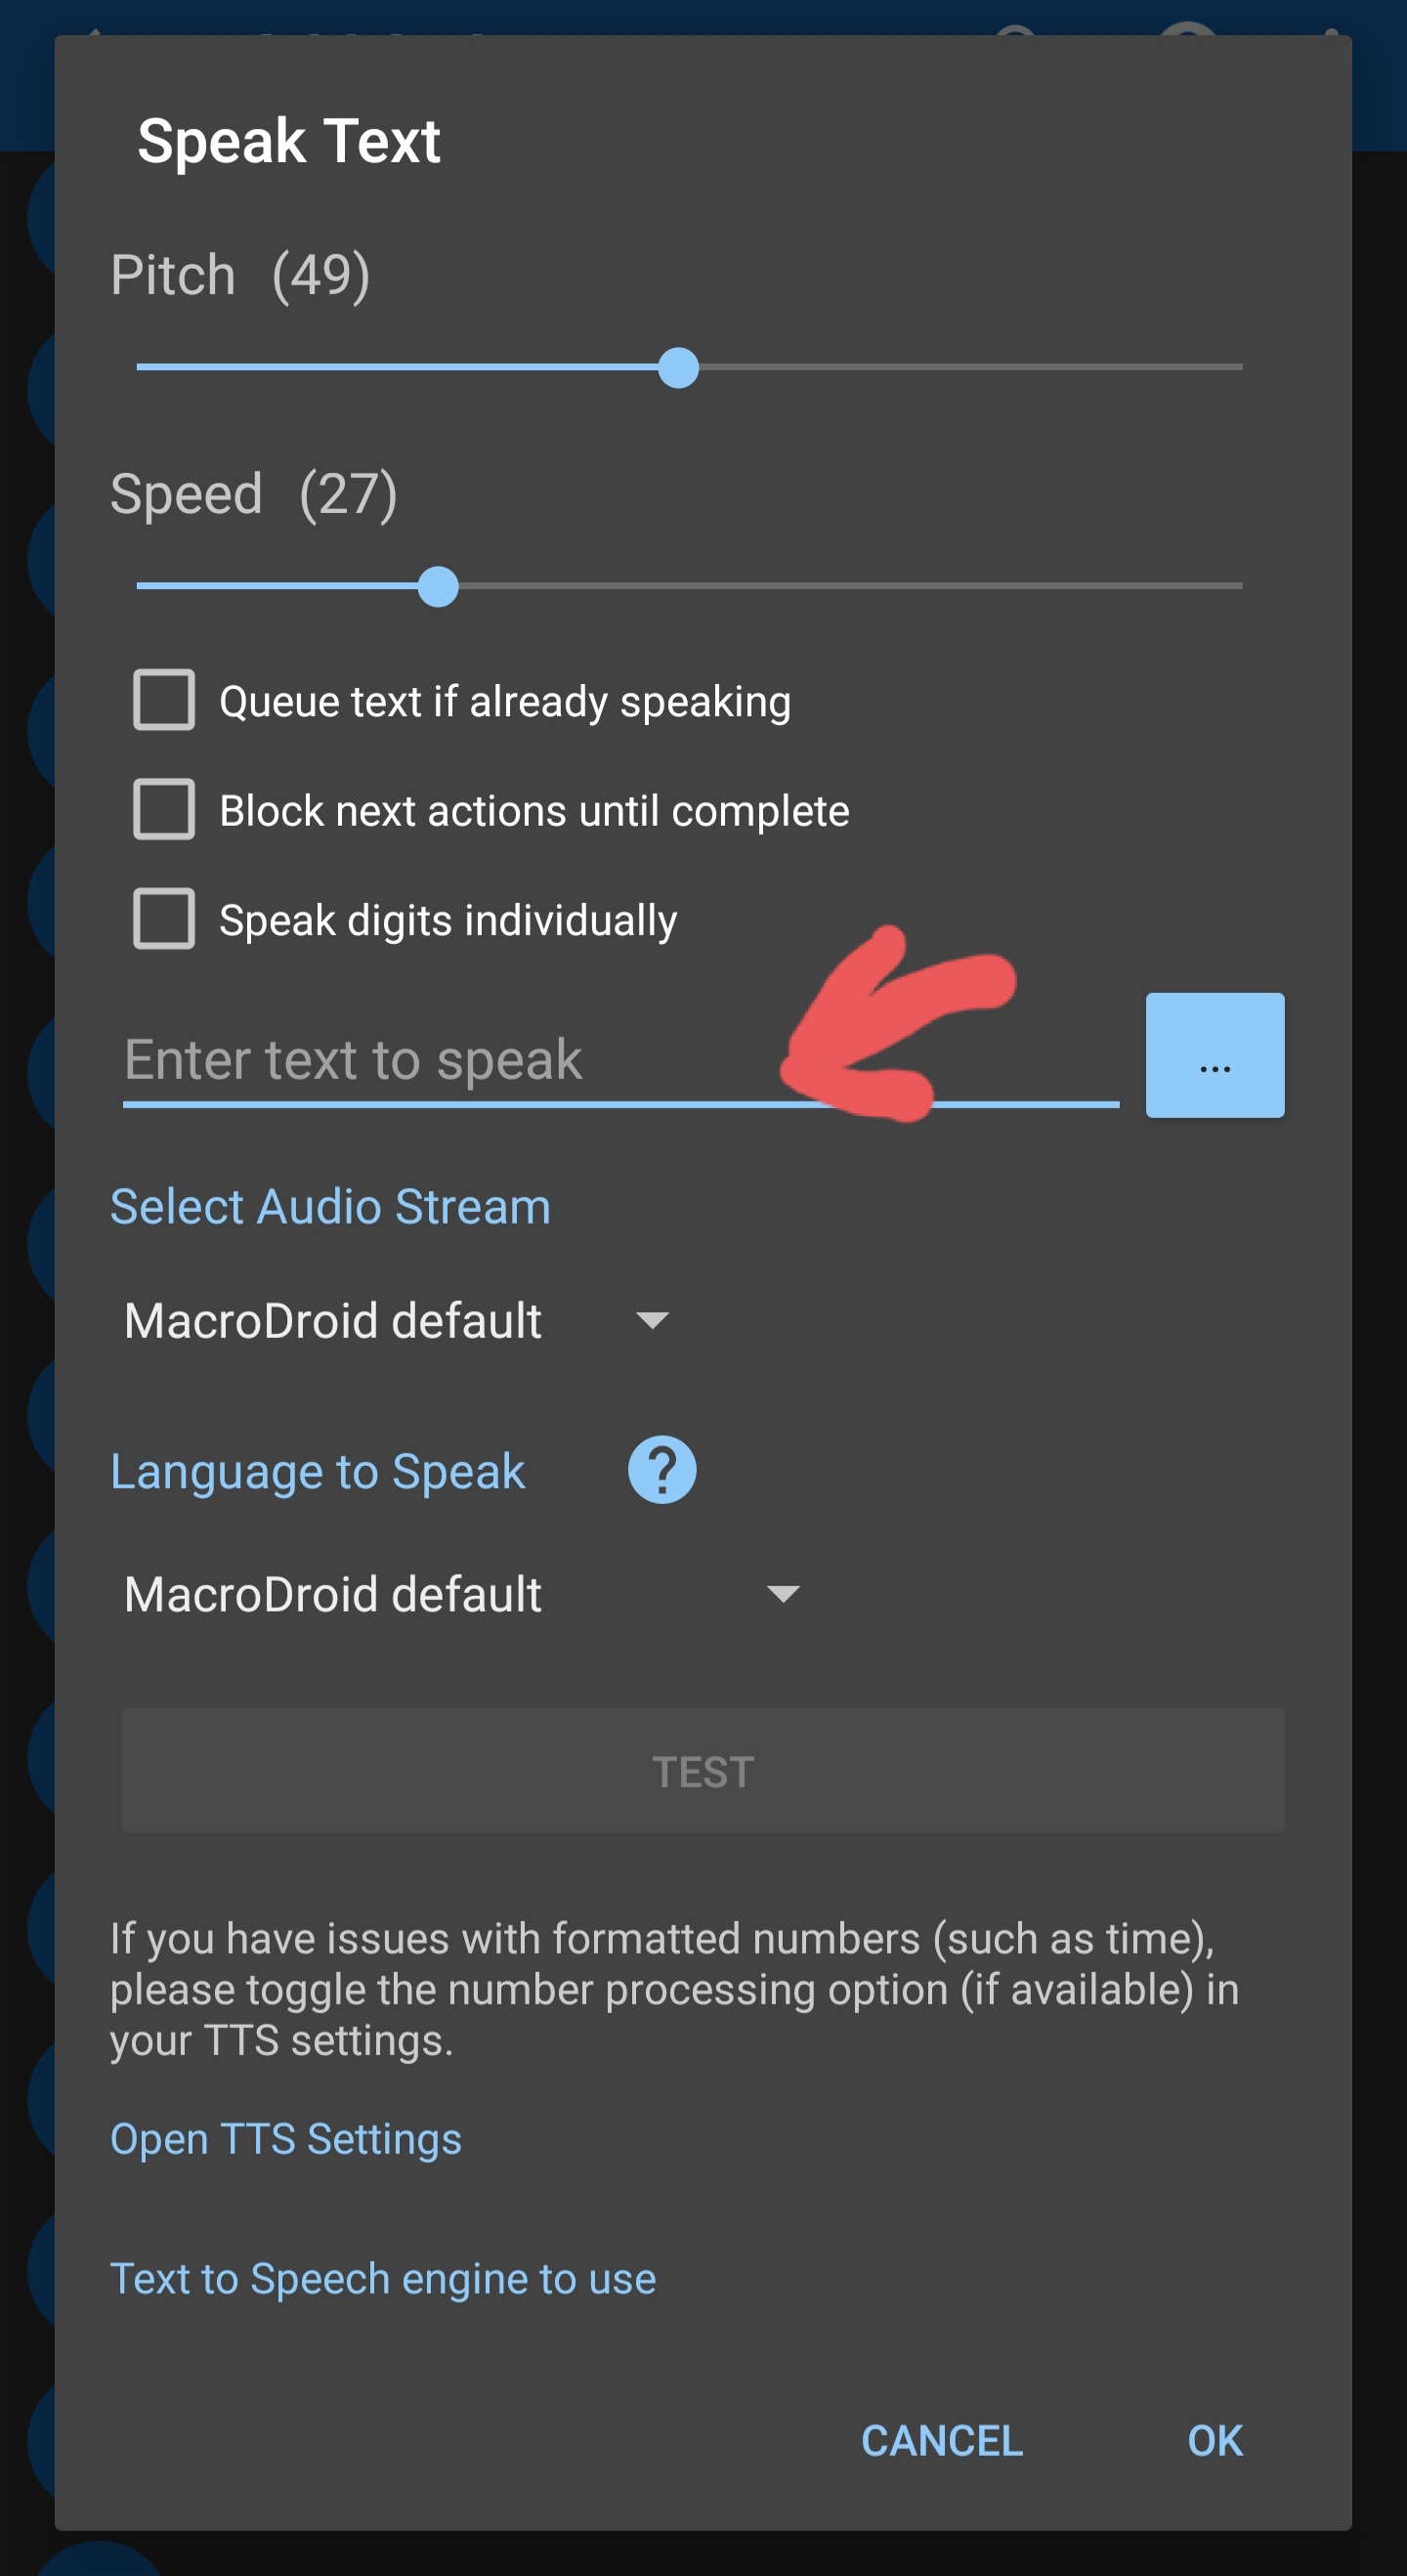
Task: Toggle Speak digits individually checkbox
Action: [164, 918]
